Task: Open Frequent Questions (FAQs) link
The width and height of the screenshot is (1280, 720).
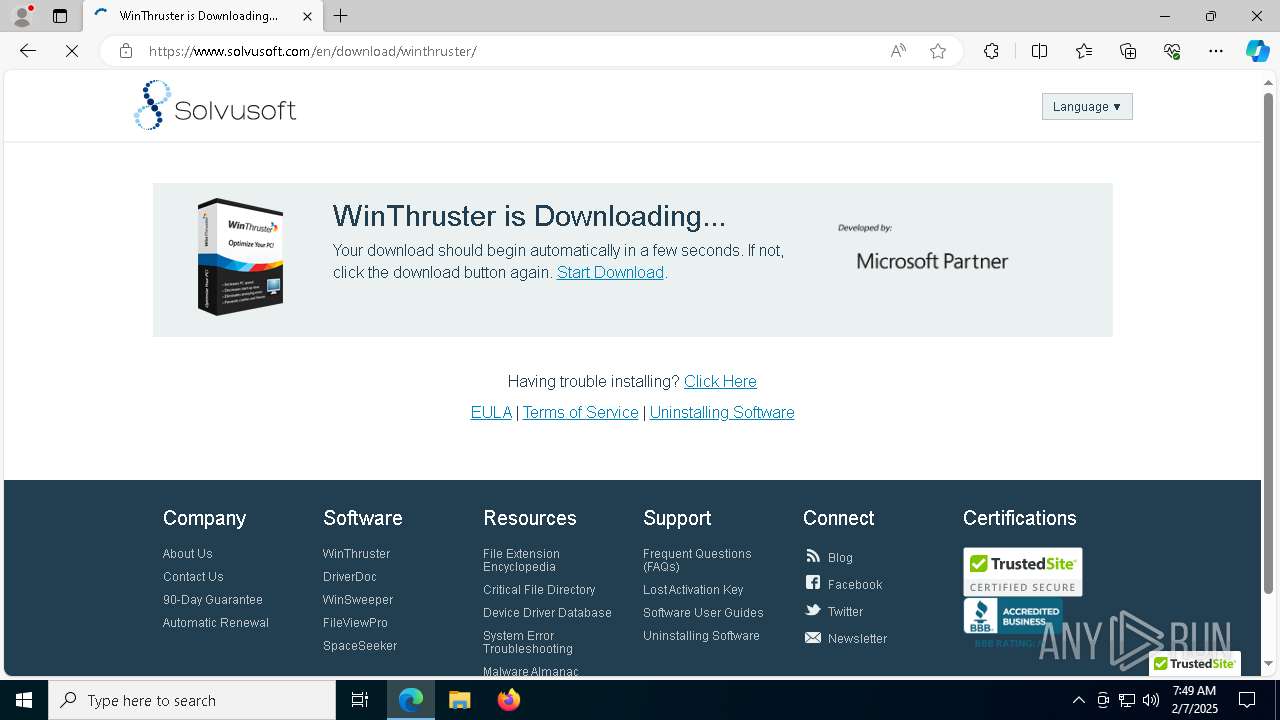Action: (x=697, y=560)
